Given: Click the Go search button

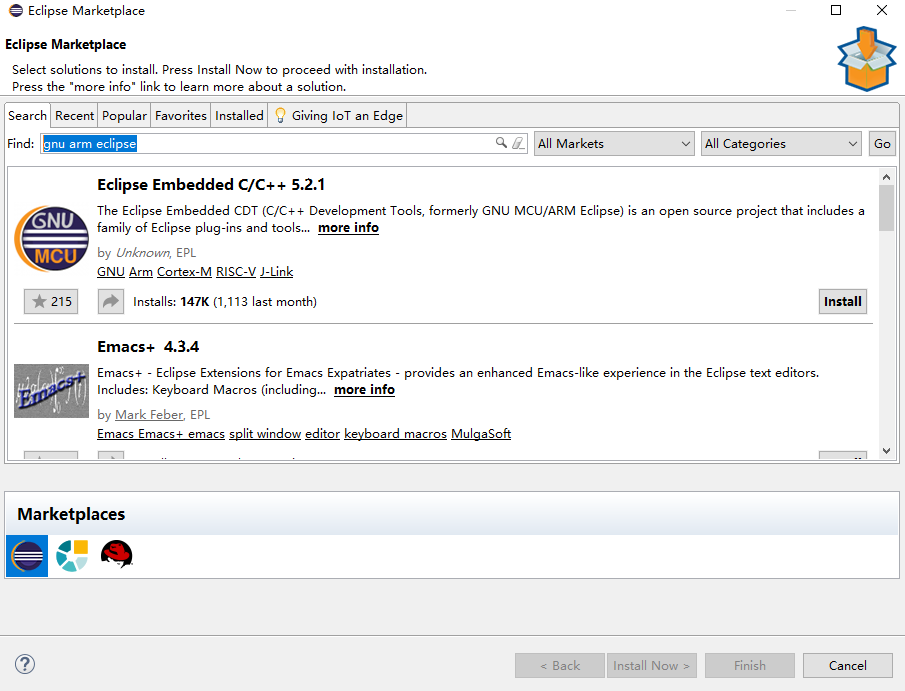Looking at the screenshot, I should tap(882, 144).
